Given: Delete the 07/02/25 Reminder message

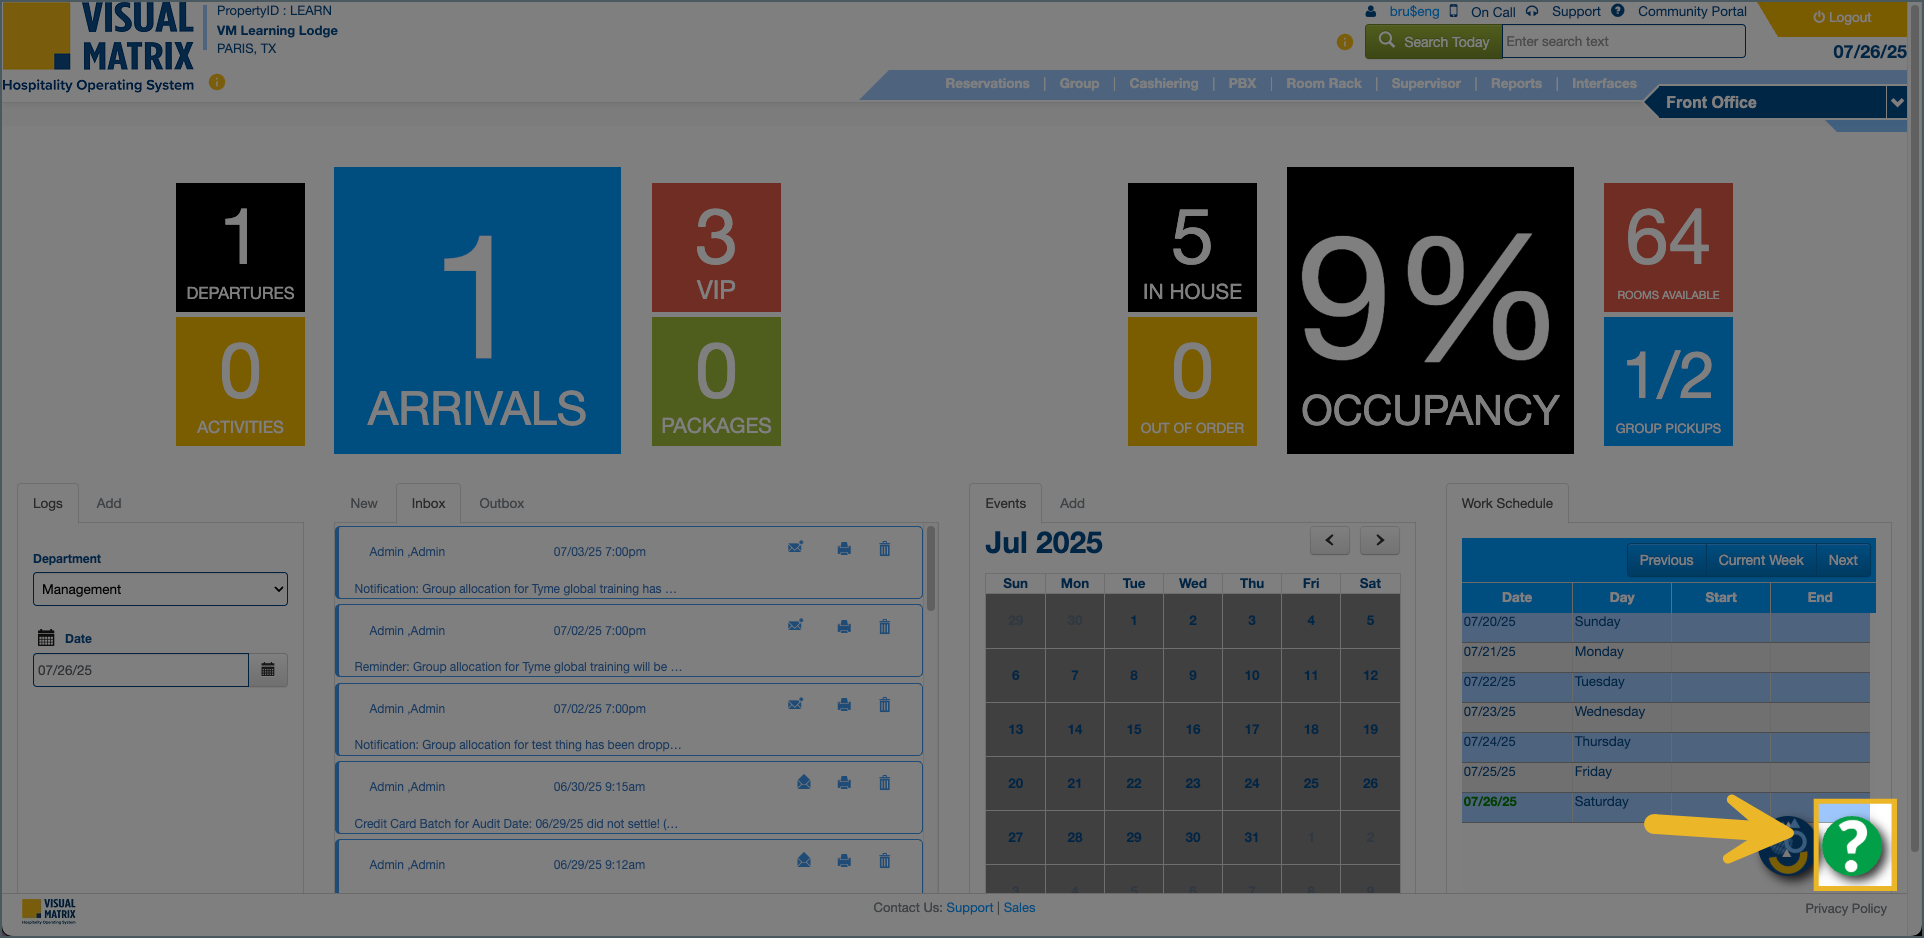Looking at the screenshot, I should [884, 627].
